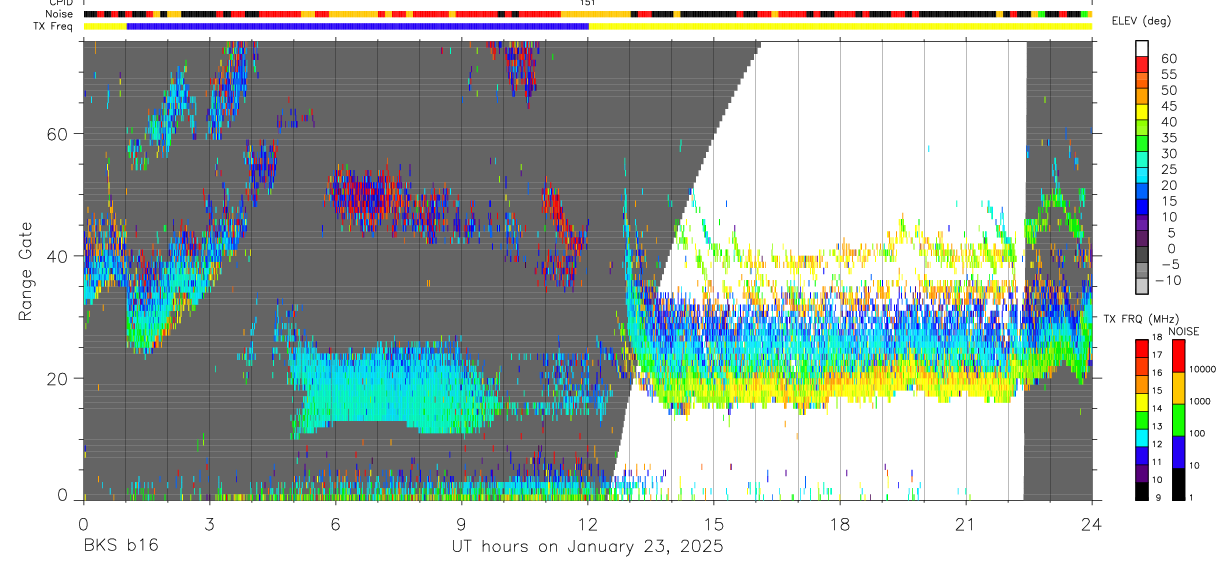Select the cyan ELEV swatch between 25 and 20
This screenshot has height=567, width=1228.
pos(1142,175)
